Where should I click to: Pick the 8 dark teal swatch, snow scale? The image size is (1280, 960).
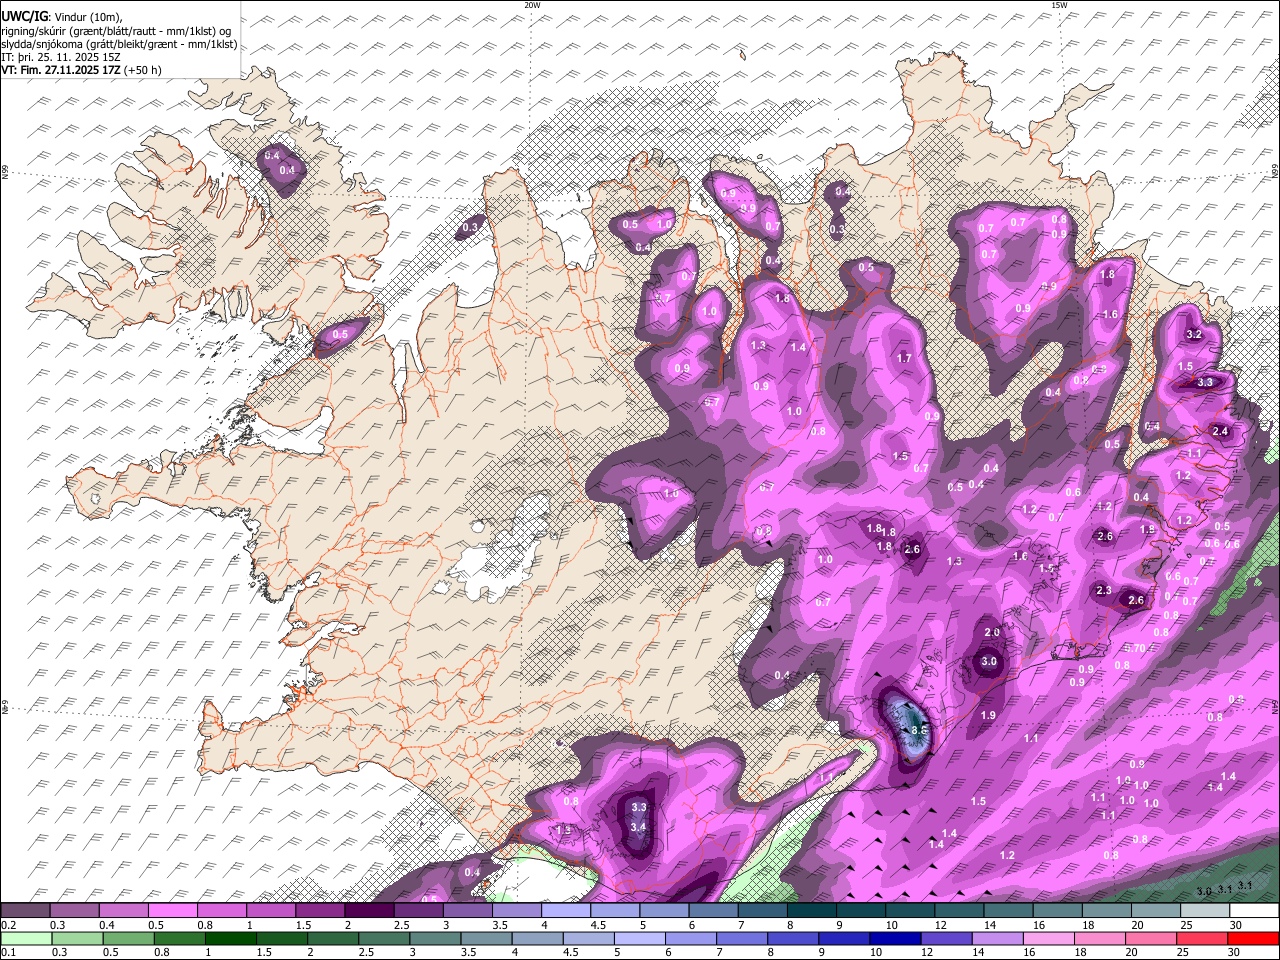tap(811, 911)
